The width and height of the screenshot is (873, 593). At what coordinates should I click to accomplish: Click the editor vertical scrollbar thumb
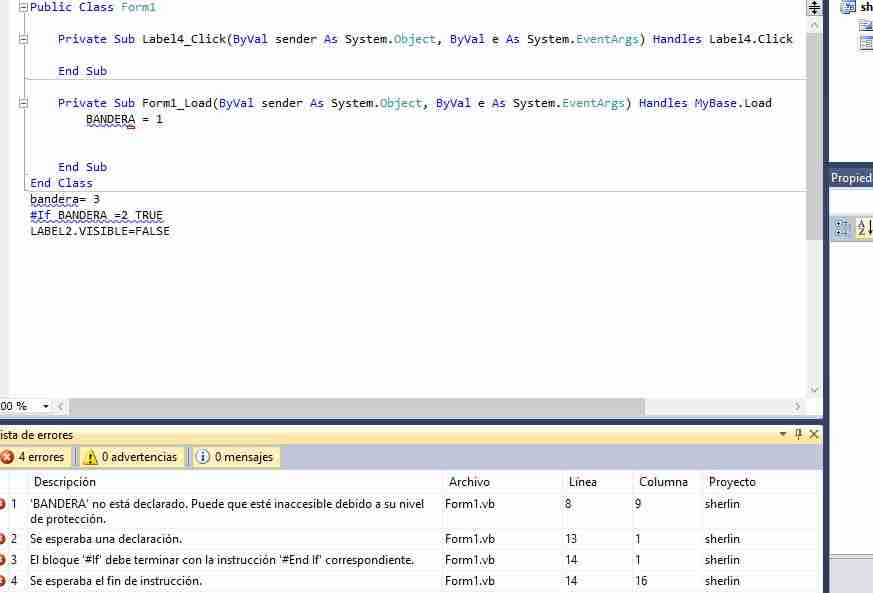click(x=814, y=135)
